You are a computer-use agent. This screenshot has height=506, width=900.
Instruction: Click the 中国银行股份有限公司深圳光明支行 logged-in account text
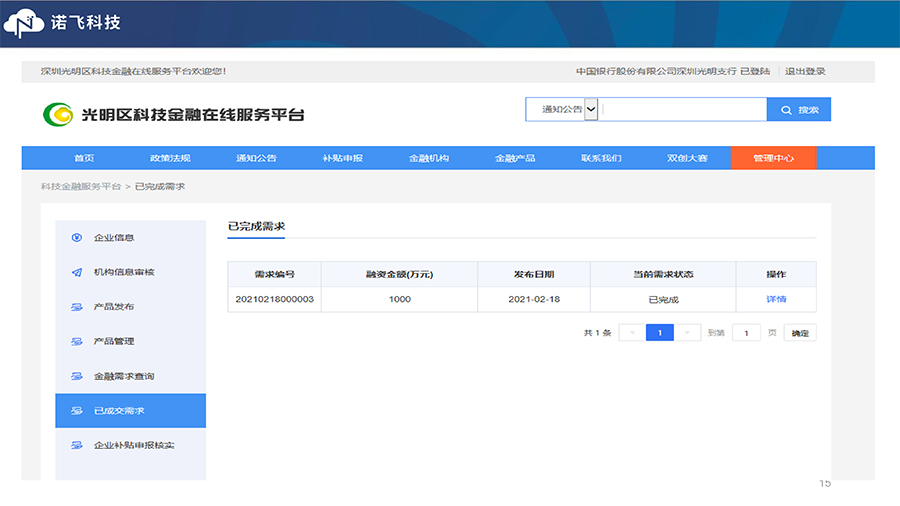click(656, 71)
